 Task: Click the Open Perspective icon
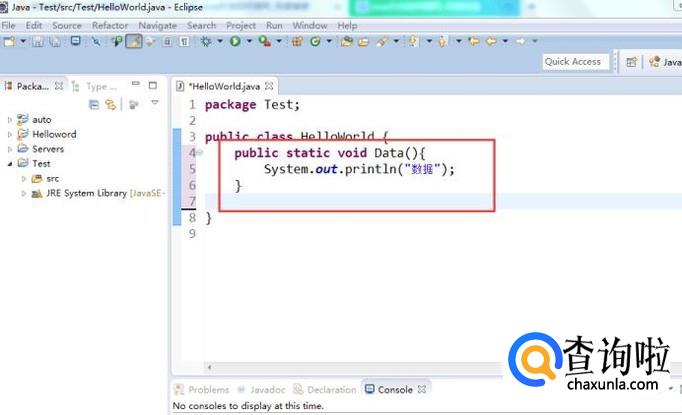(x=631, y=61)
